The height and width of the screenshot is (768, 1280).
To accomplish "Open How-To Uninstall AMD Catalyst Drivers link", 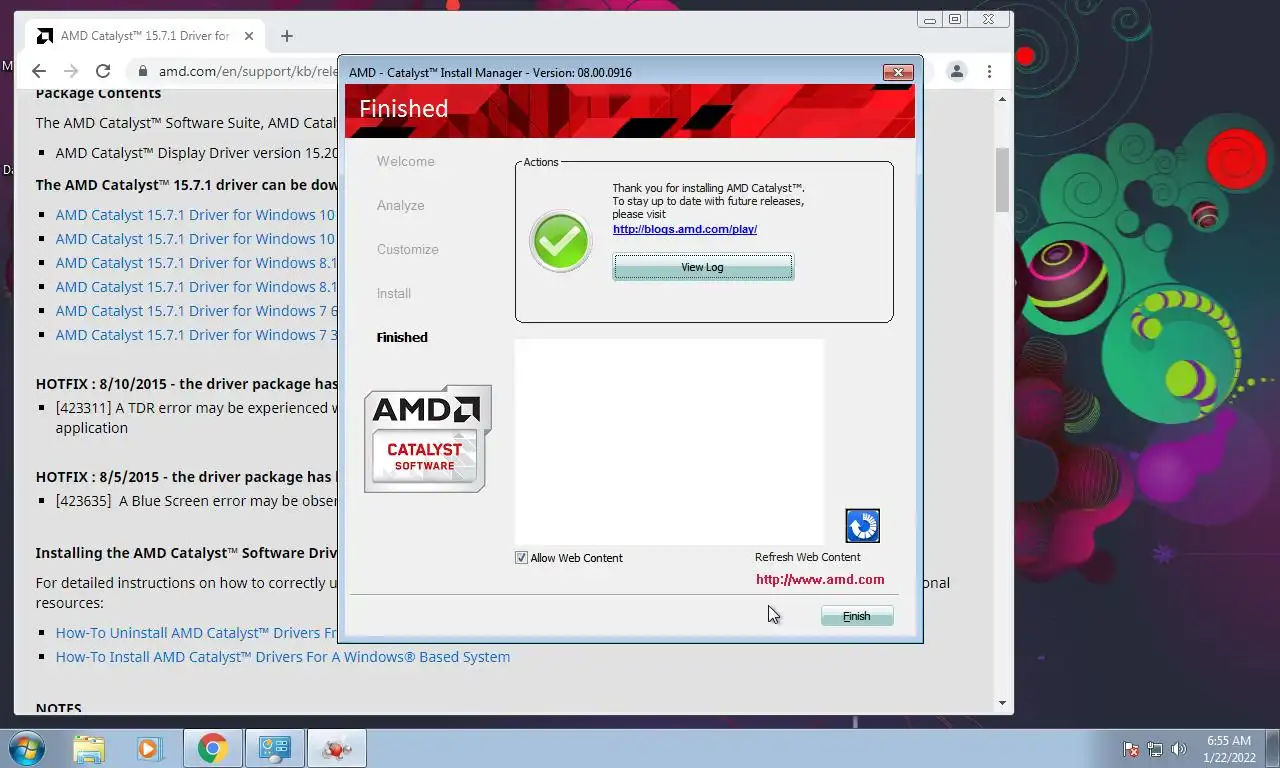I will pyautogui.click(x=196, y=633).
